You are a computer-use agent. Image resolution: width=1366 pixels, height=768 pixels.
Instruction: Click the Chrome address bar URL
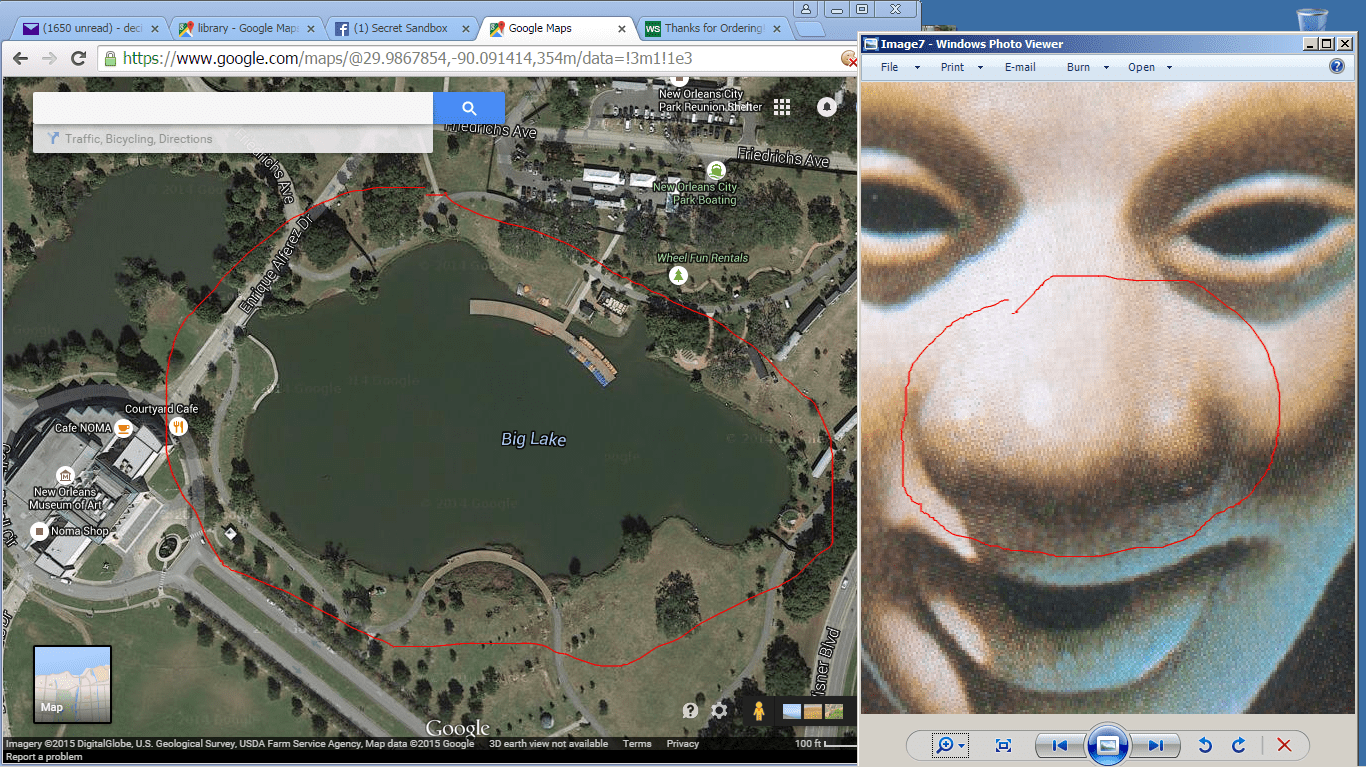407,58
